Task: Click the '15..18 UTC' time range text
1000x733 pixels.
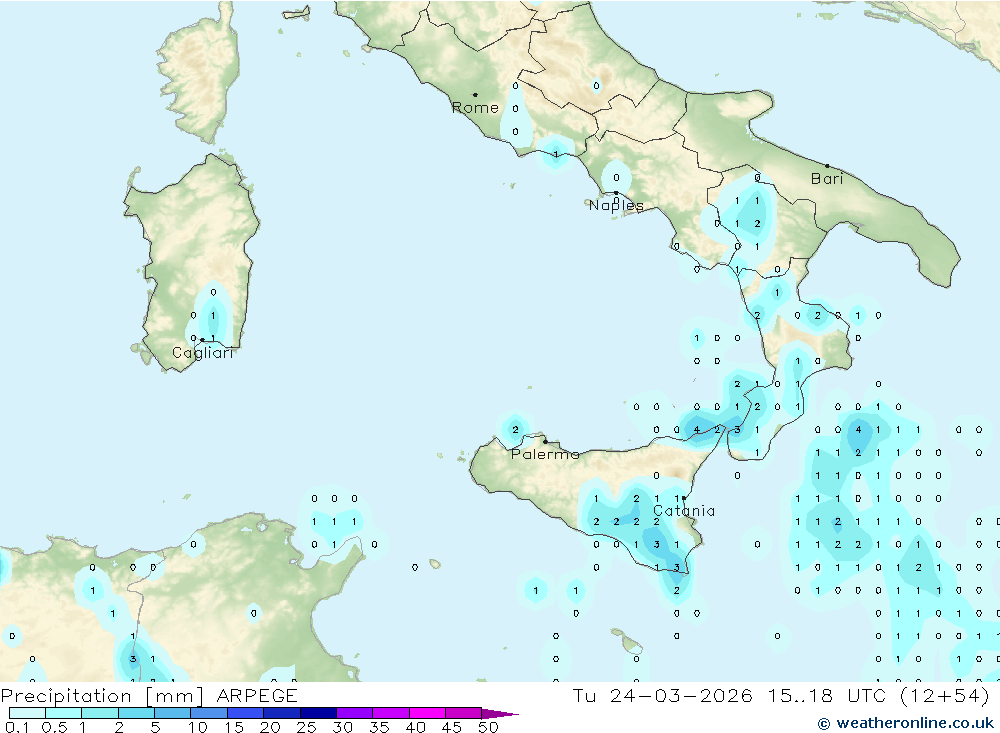Action: coord(827,695)
